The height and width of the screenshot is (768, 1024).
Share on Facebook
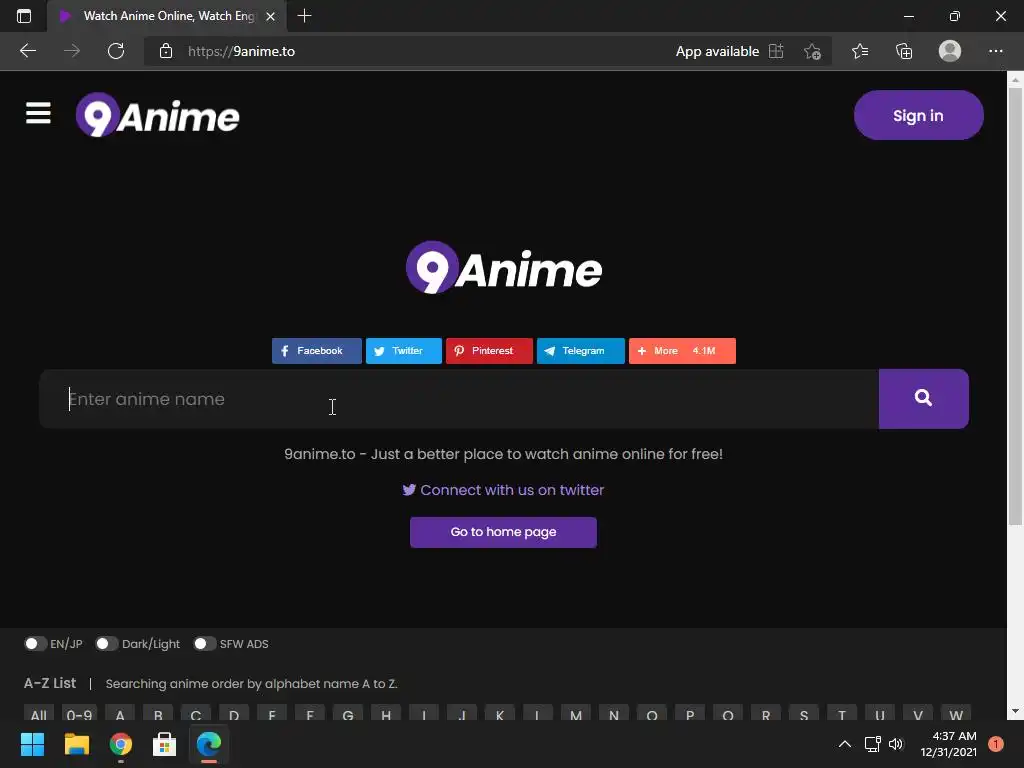coord(317,351)
